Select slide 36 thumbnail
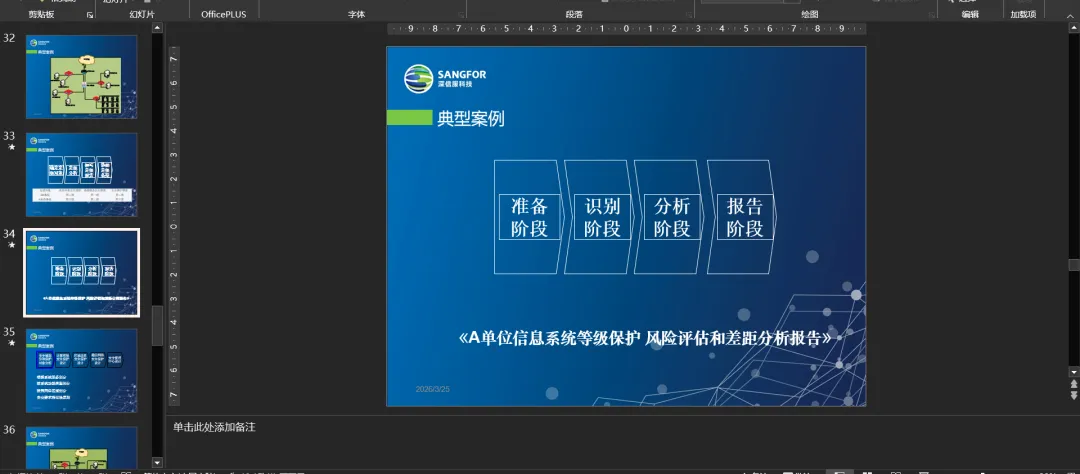 coord(81,448)
